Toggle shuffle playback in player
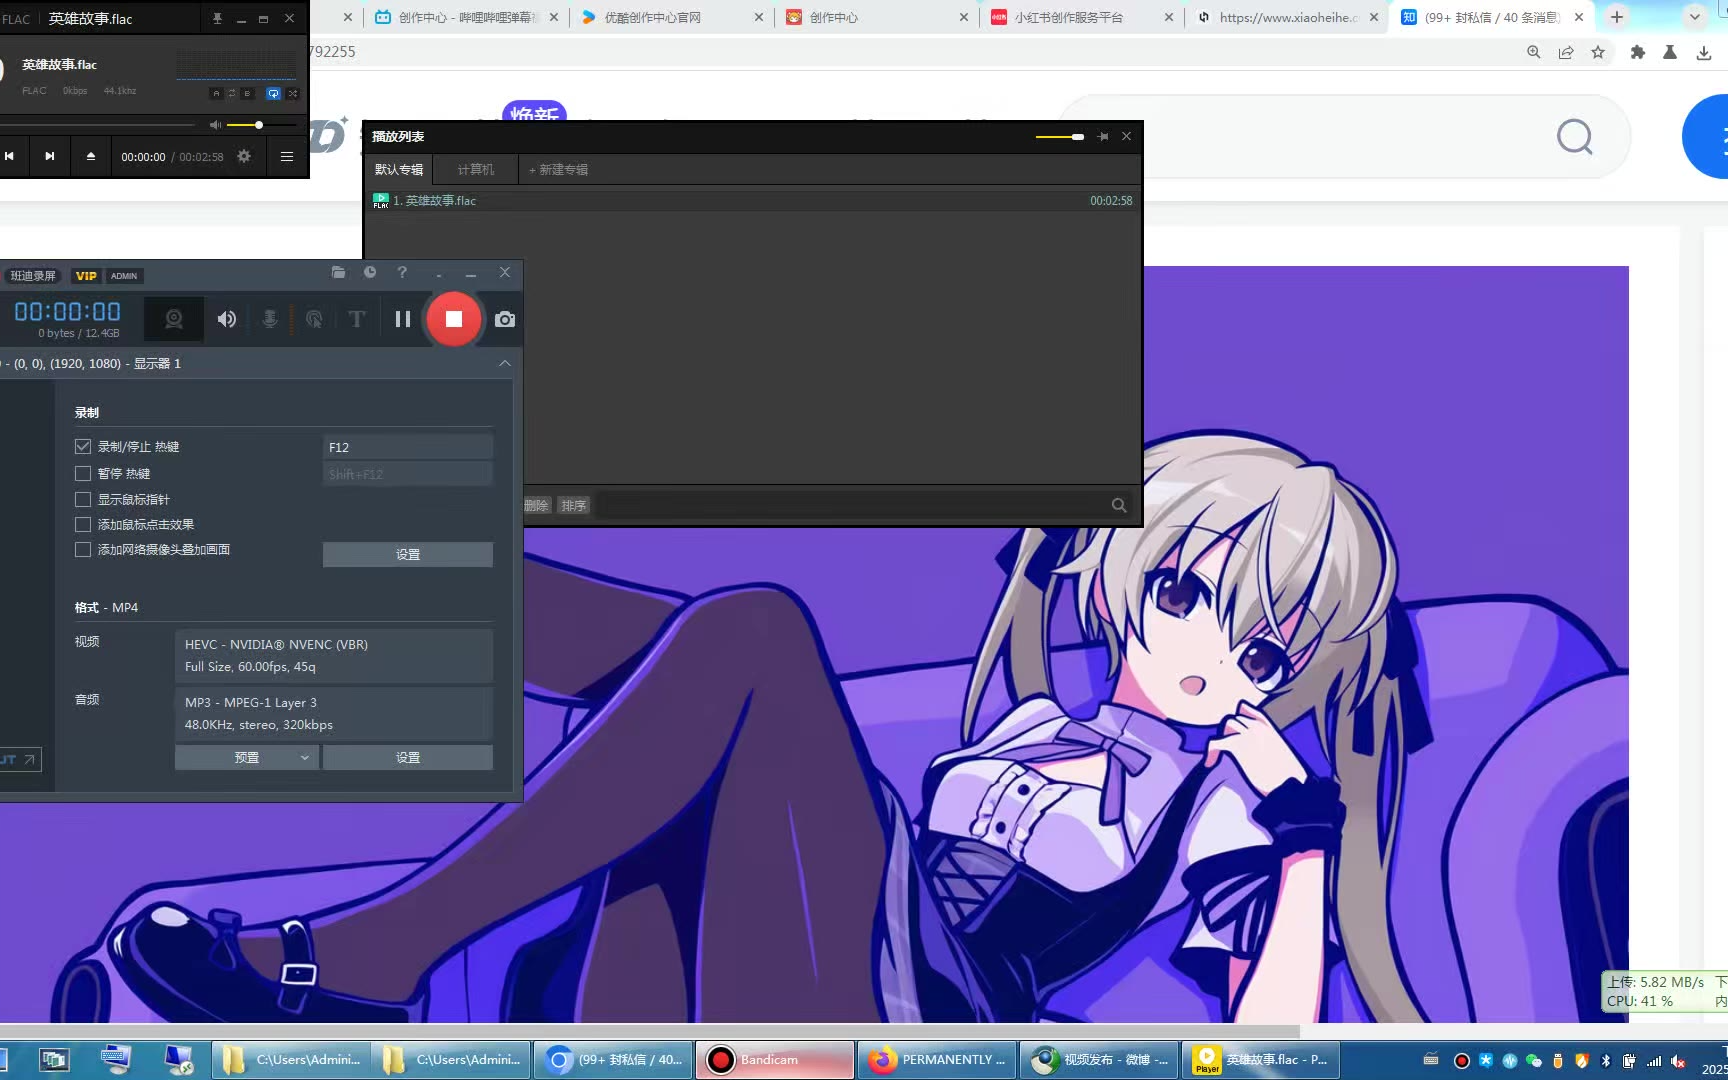 (x=293, y=93)
